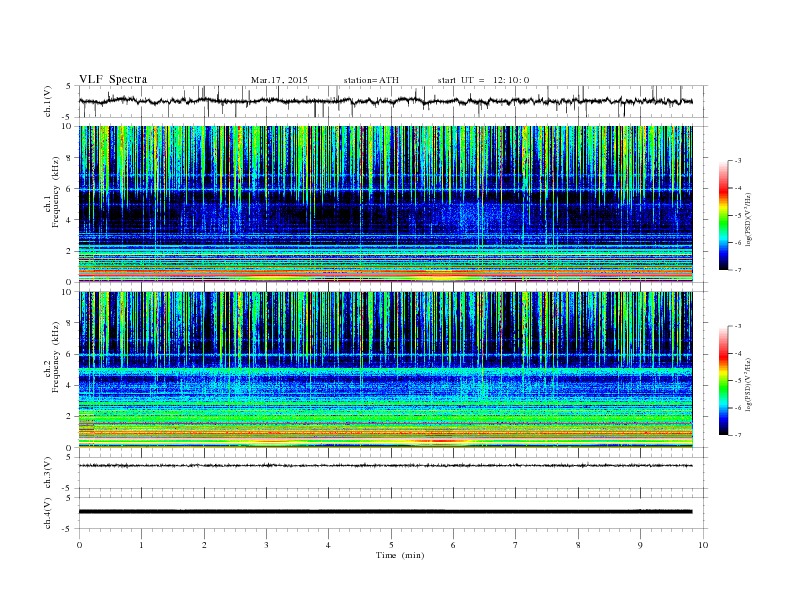Click the "-5" tick of ch.1(V) axis

coord(68,117)
